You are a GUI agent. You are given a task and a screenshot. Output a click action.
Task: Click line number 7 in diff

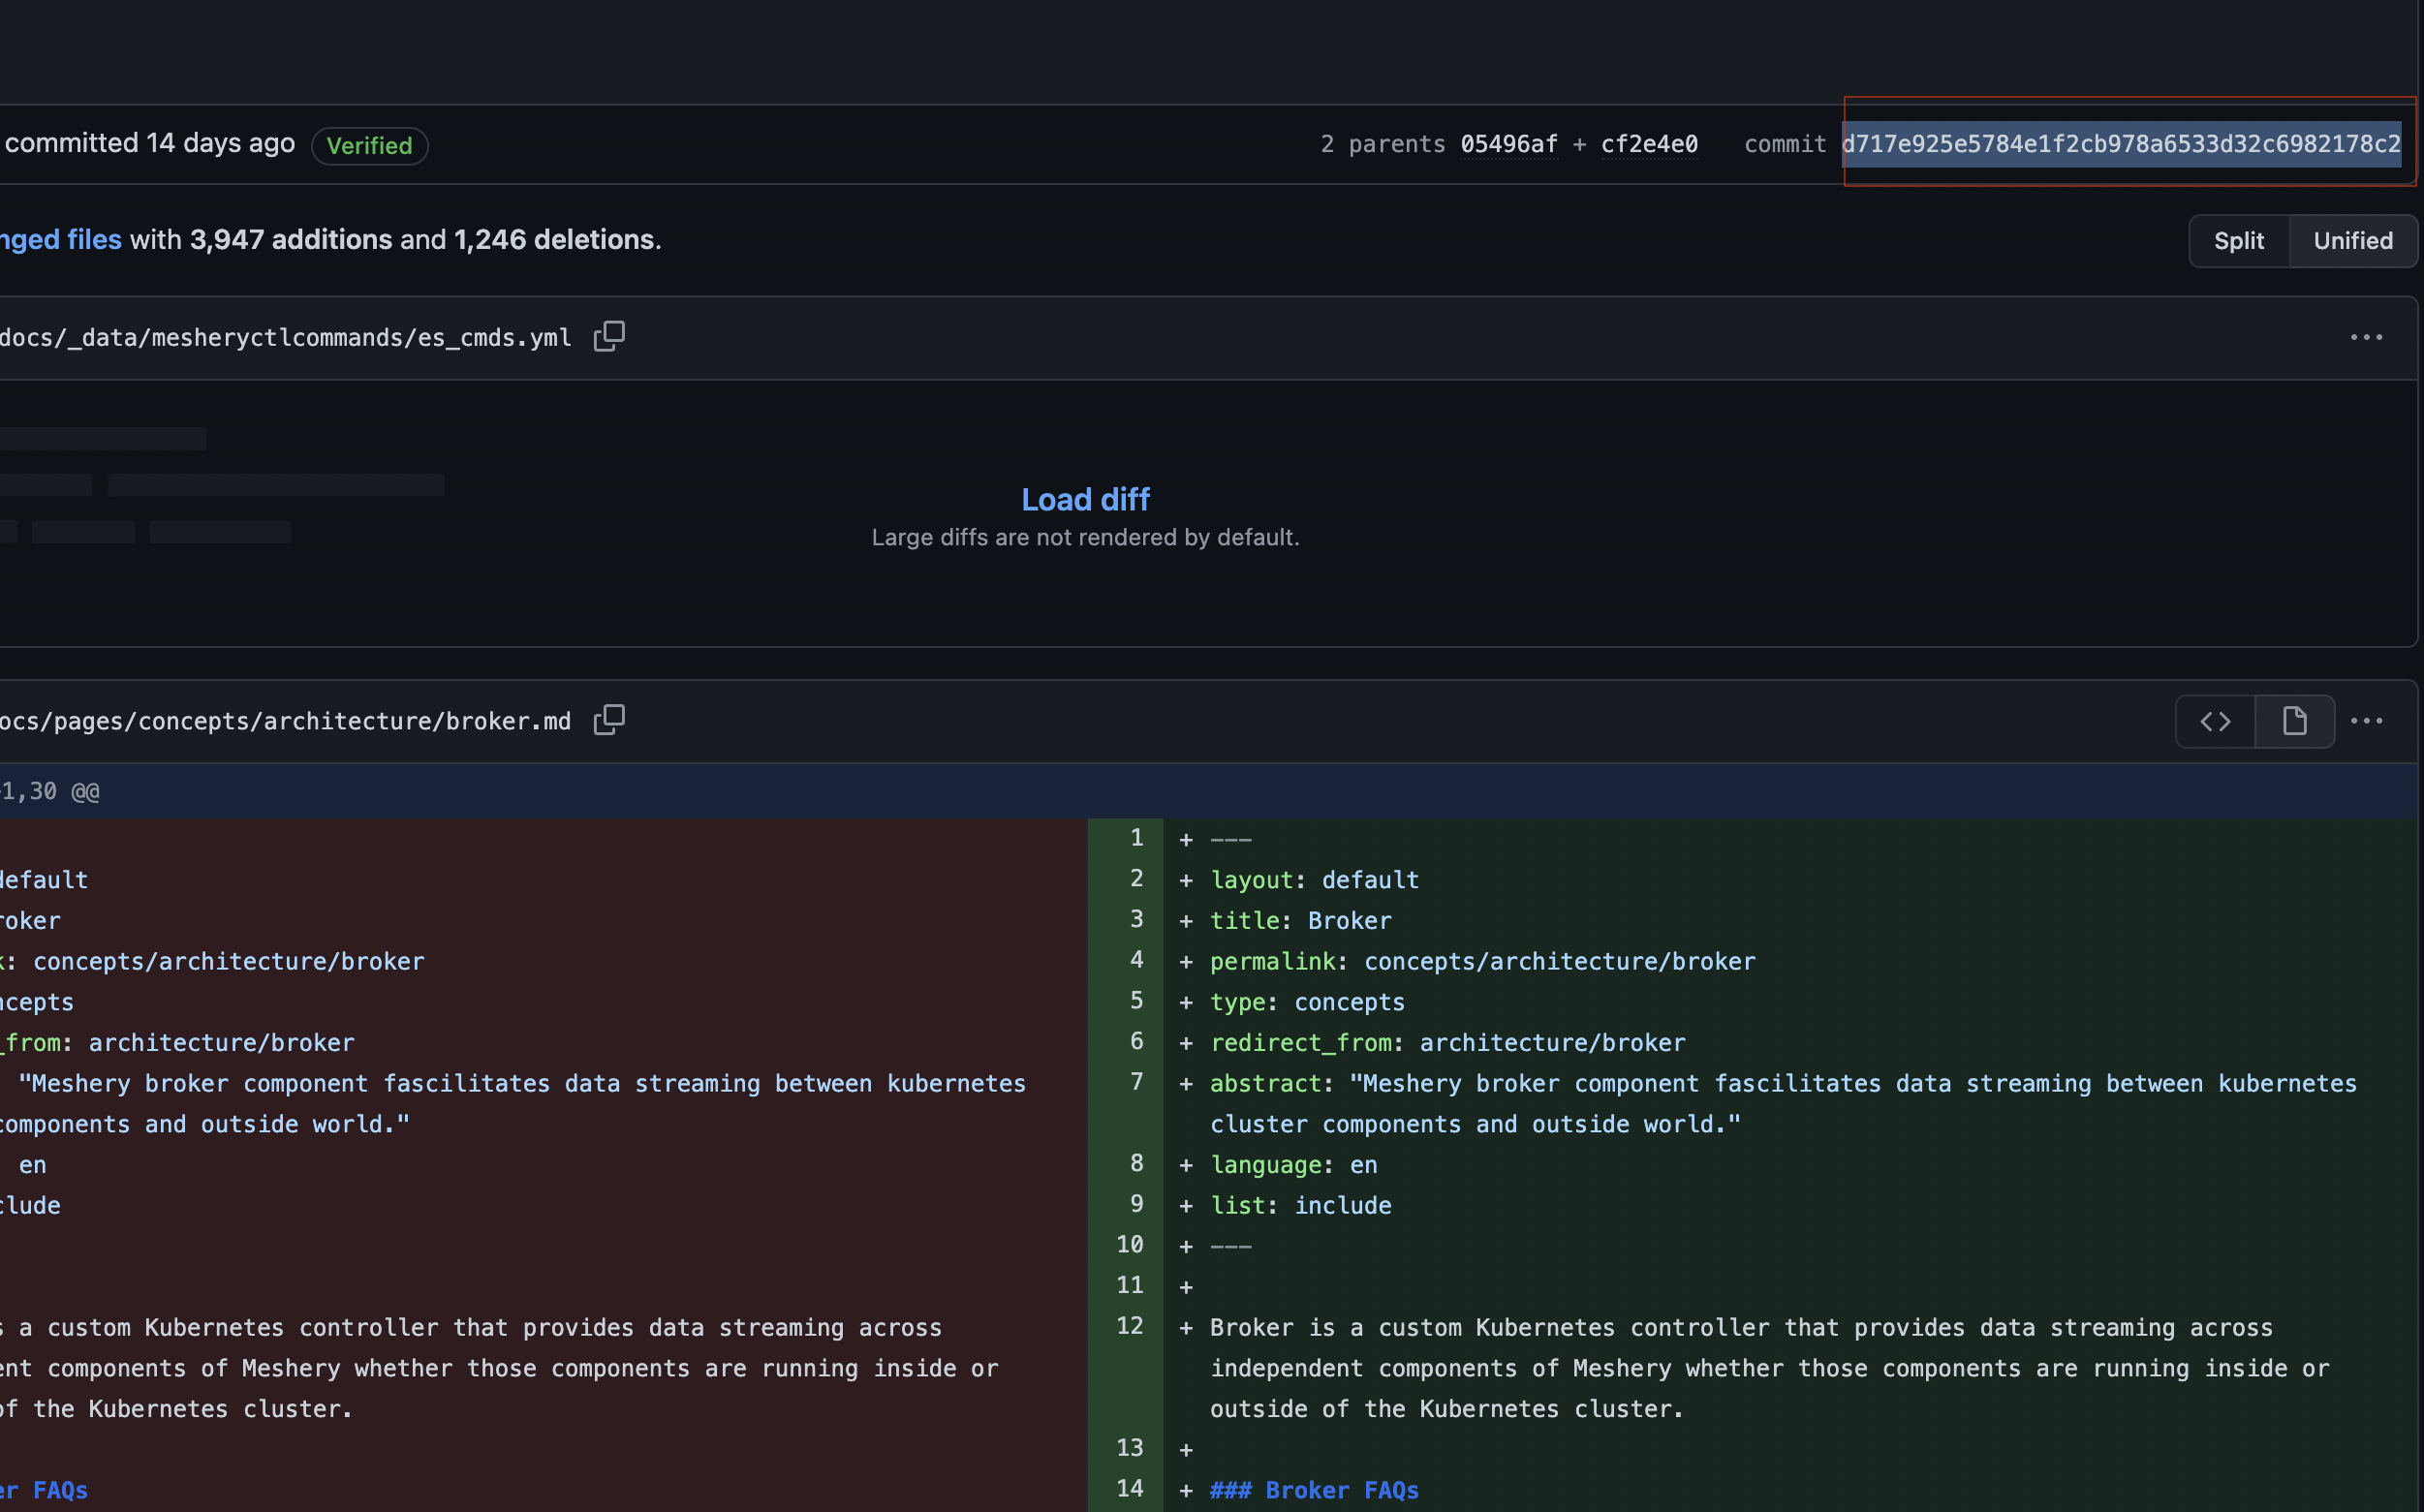pyautogui.click(x=1136, y=1082)
